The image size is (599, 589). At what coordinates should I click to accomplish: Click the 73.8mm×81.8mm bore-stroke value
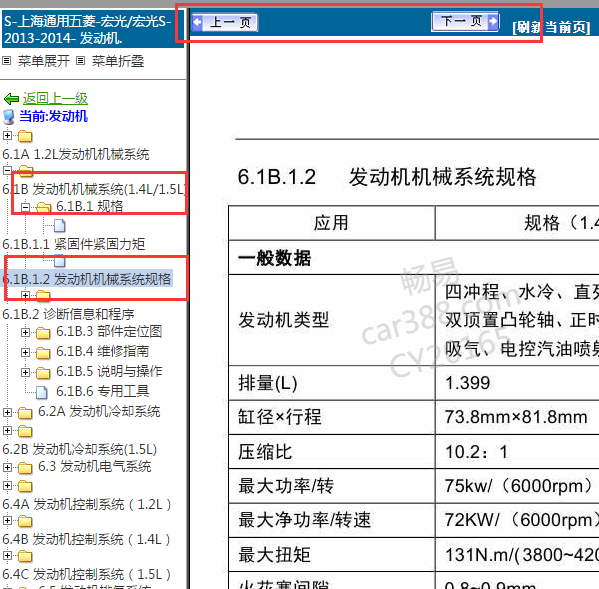point(516,417)
